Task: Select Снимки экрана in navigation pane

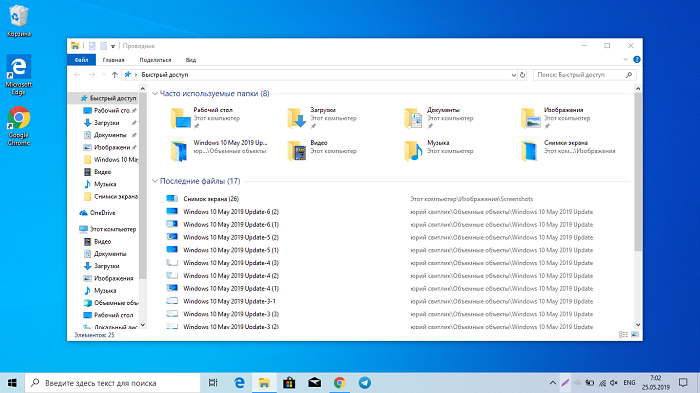Action: pyautogui.click(x=111, y=196)
